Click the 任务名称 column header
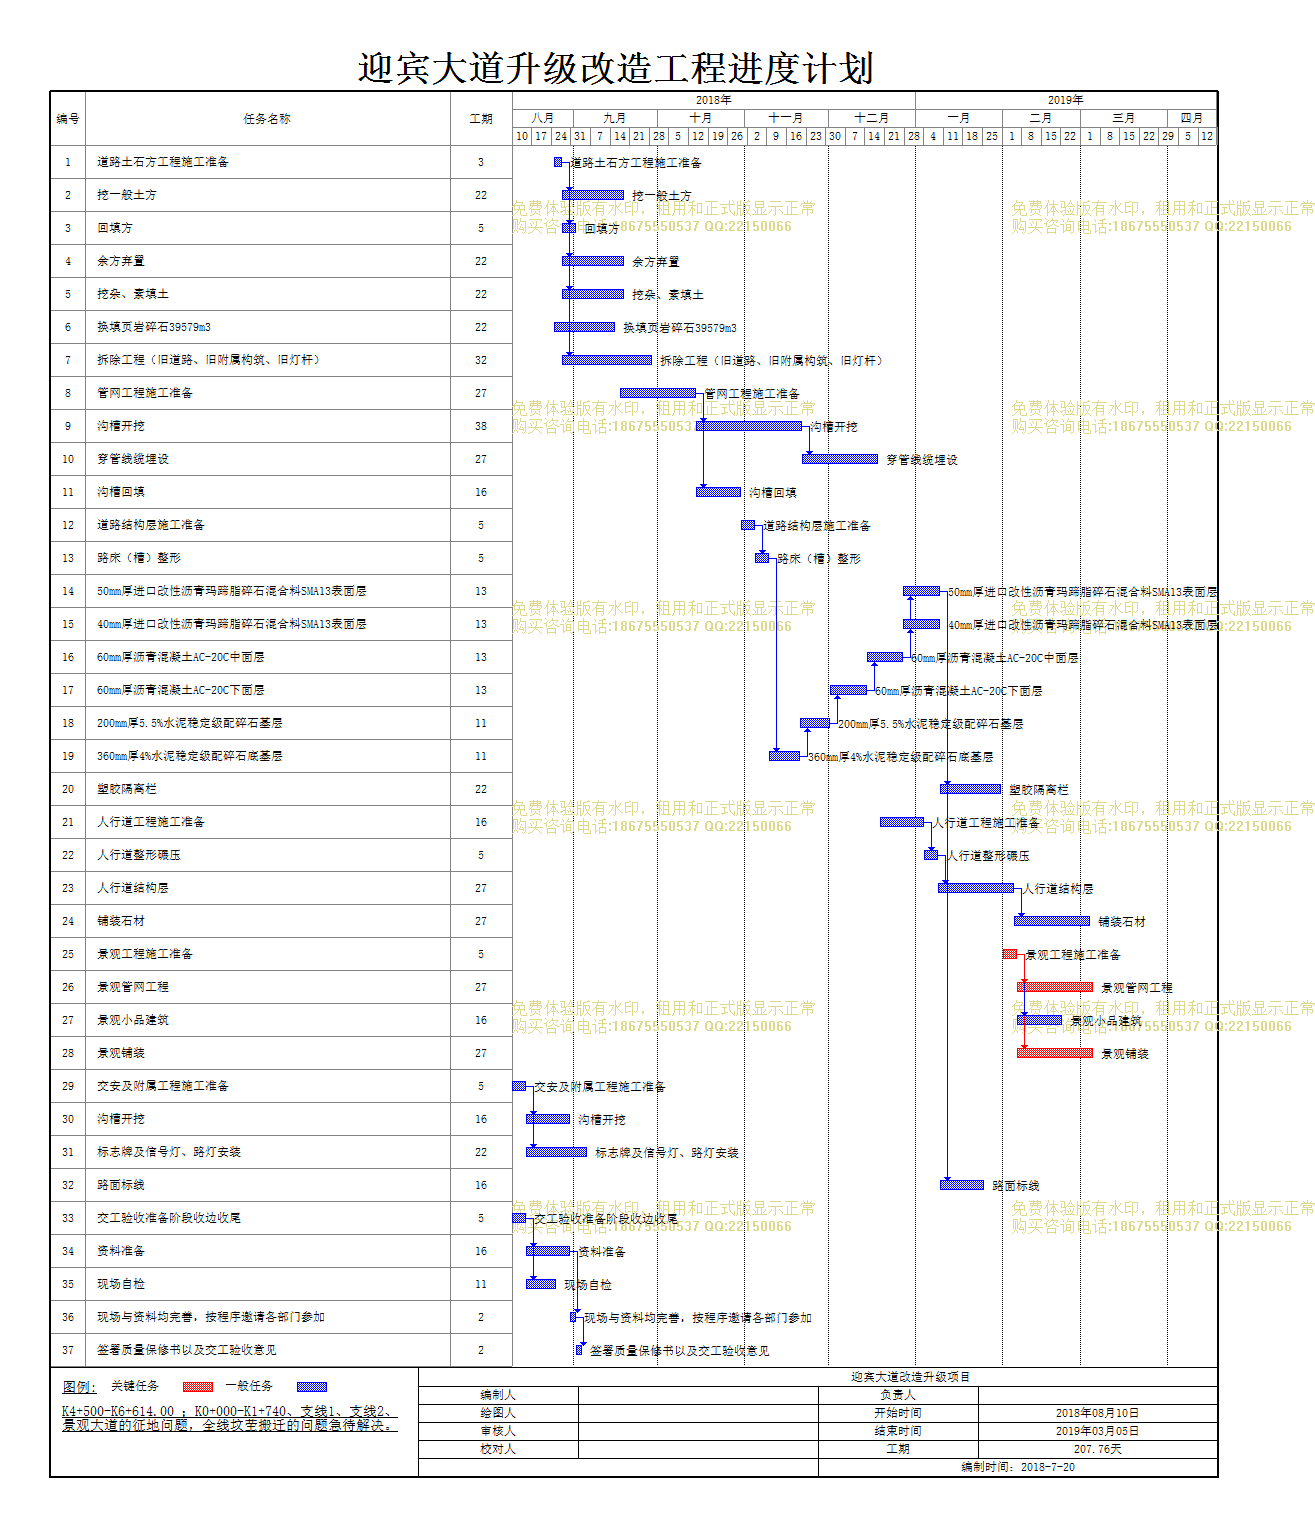The image size is (1315, 1526). (267, 119)
